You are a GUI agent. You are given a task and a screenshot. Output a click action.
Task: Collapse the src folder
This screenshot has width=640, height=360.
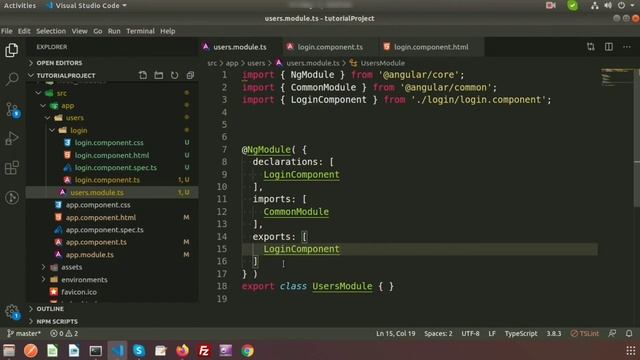pos(61,93)
